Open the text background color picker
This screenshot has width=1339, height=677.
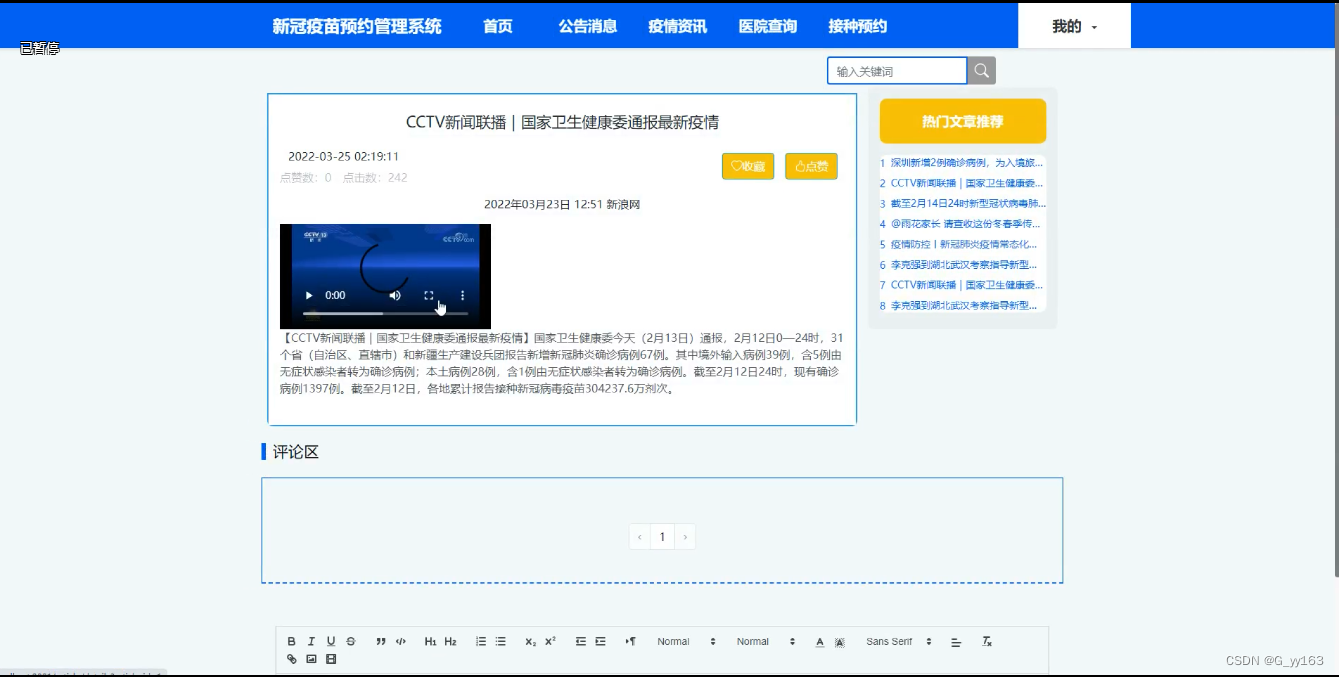[x=840, y=642]
